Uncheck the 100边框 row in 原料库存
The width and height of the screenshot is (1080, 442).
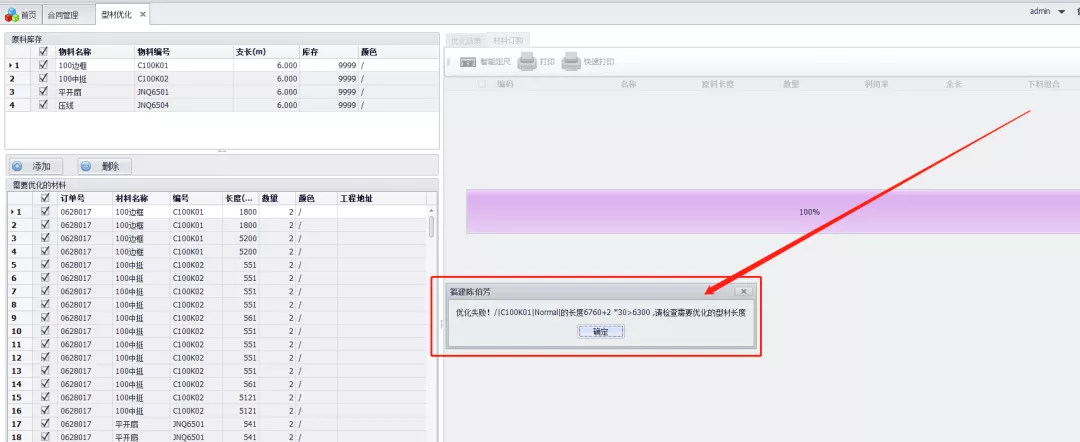(43, 65)
